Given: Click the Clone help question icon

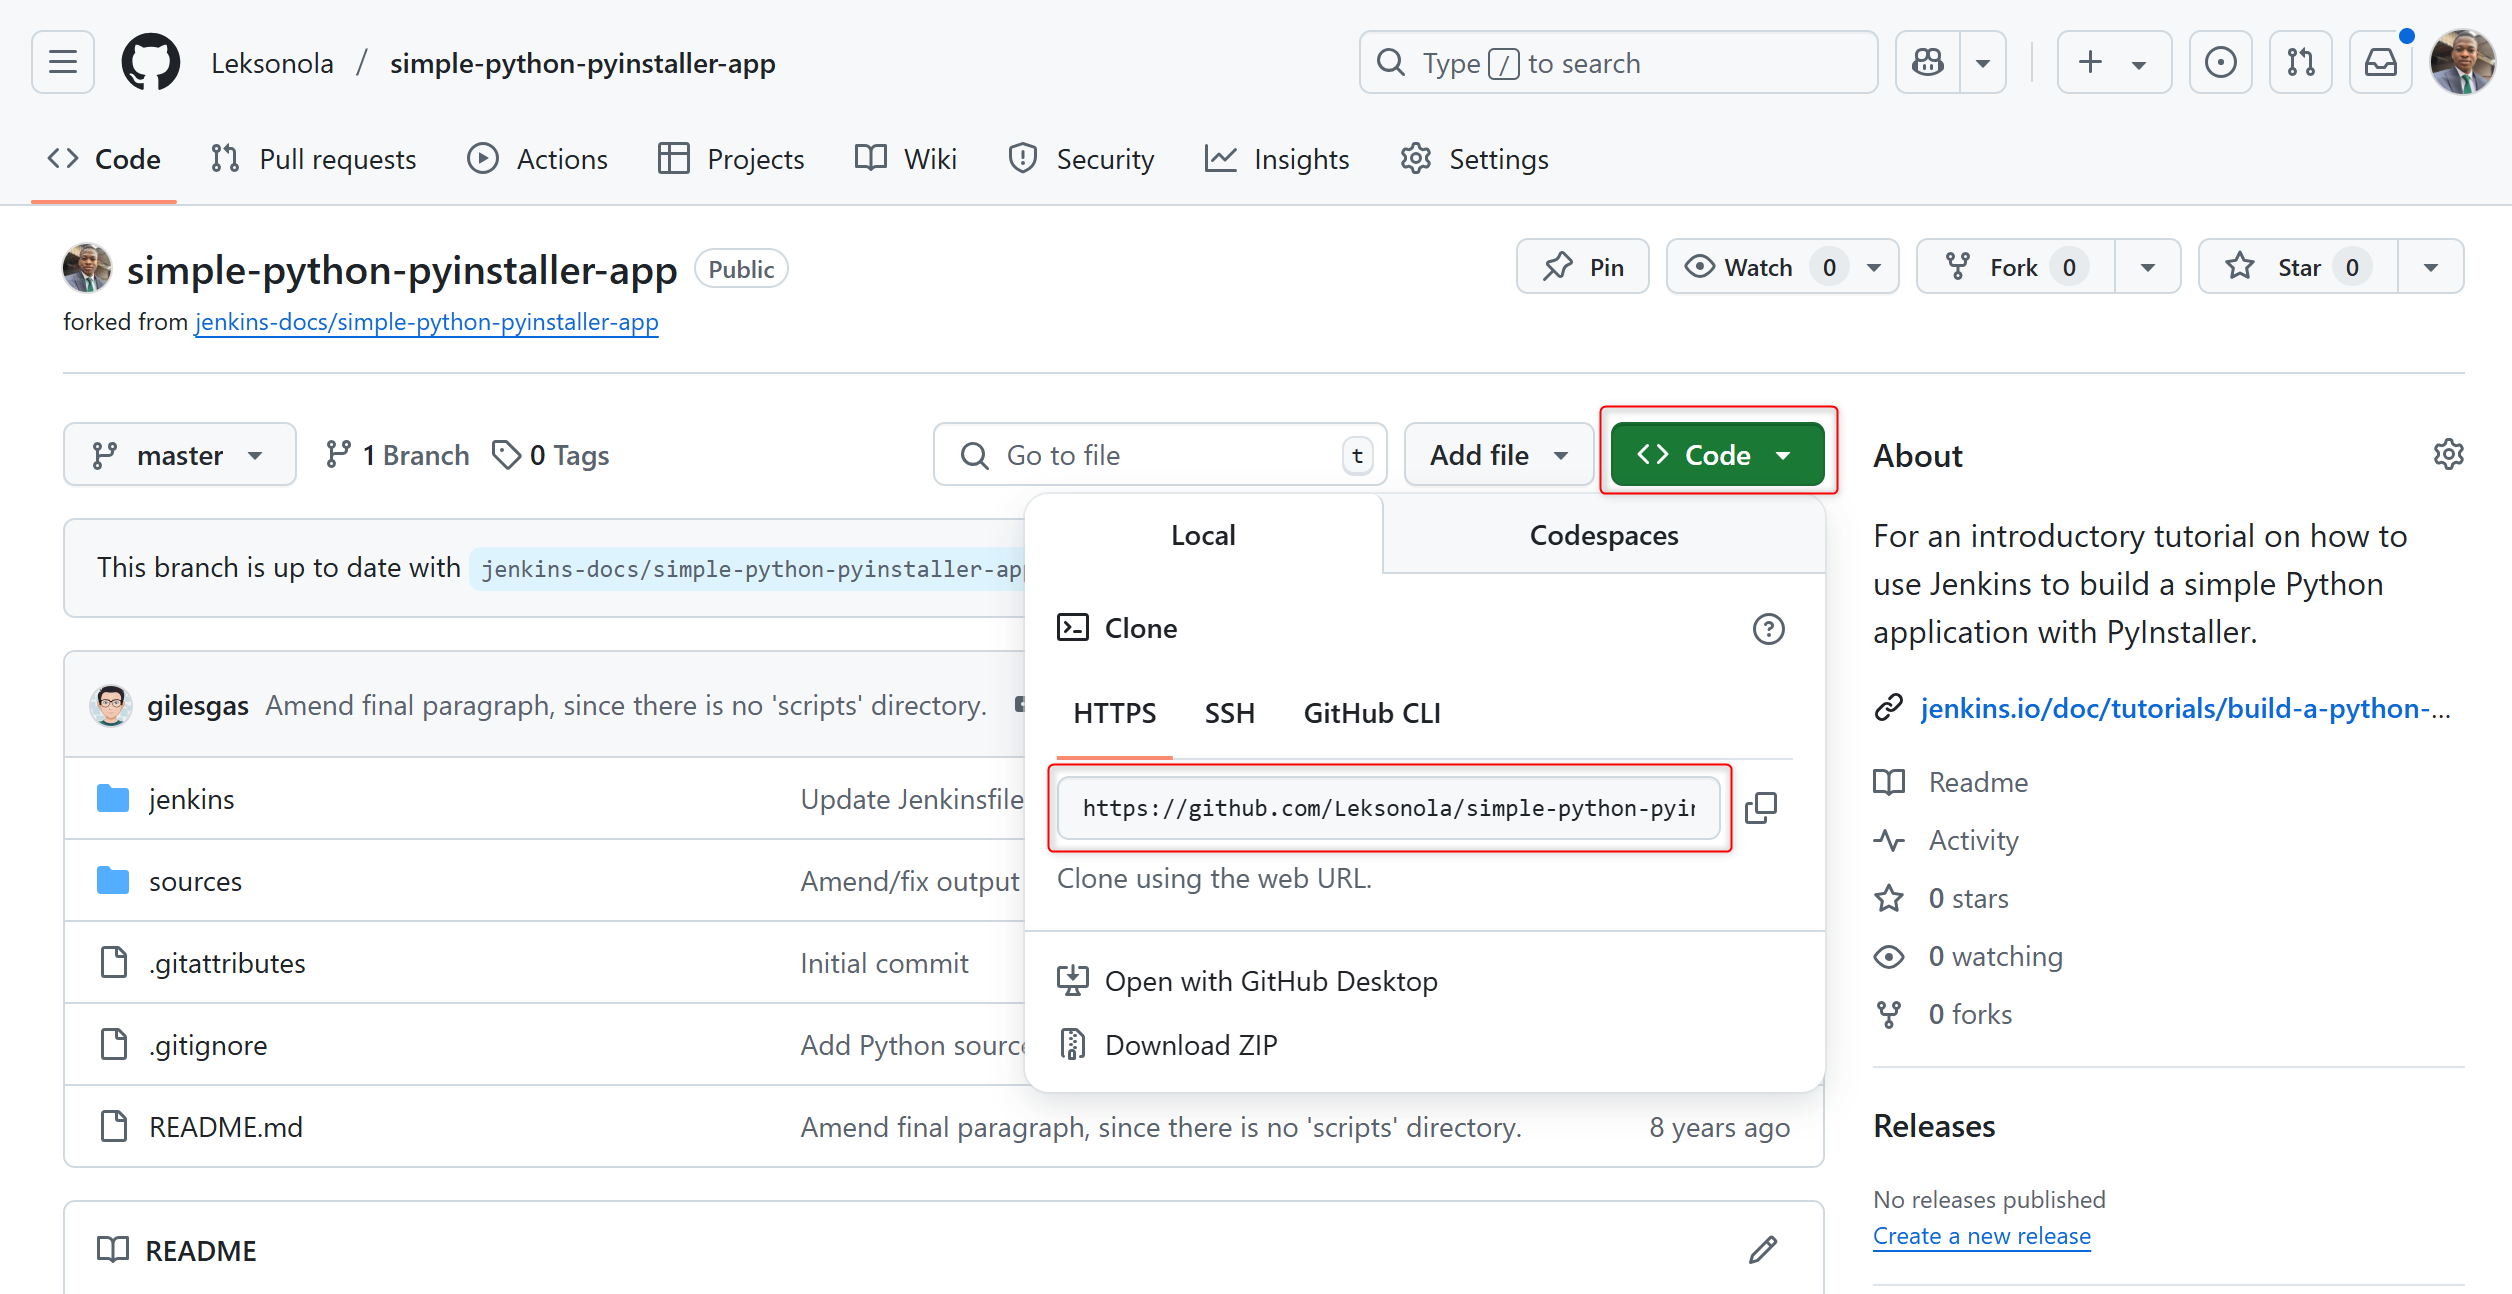Looking at the screenshot, I should [x=1769, y=629].
